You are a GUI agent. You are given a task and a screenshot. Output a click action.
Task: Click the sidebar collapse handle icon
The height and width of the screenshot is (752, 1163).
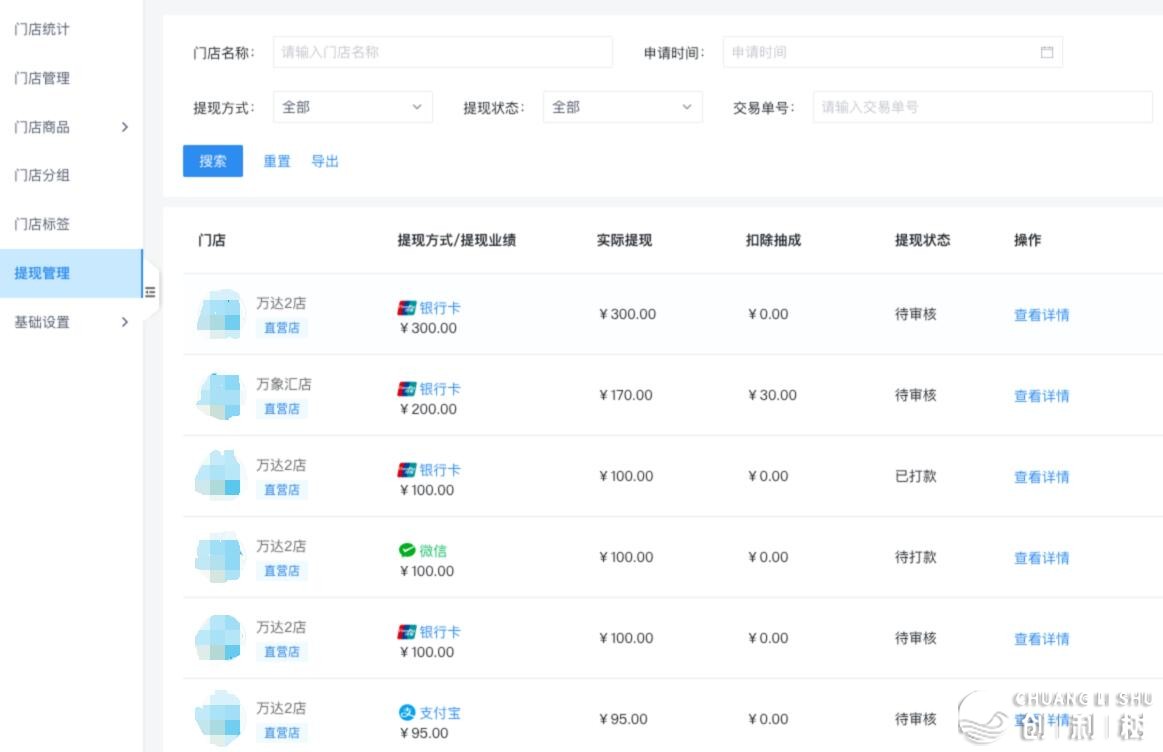point(151,292)
